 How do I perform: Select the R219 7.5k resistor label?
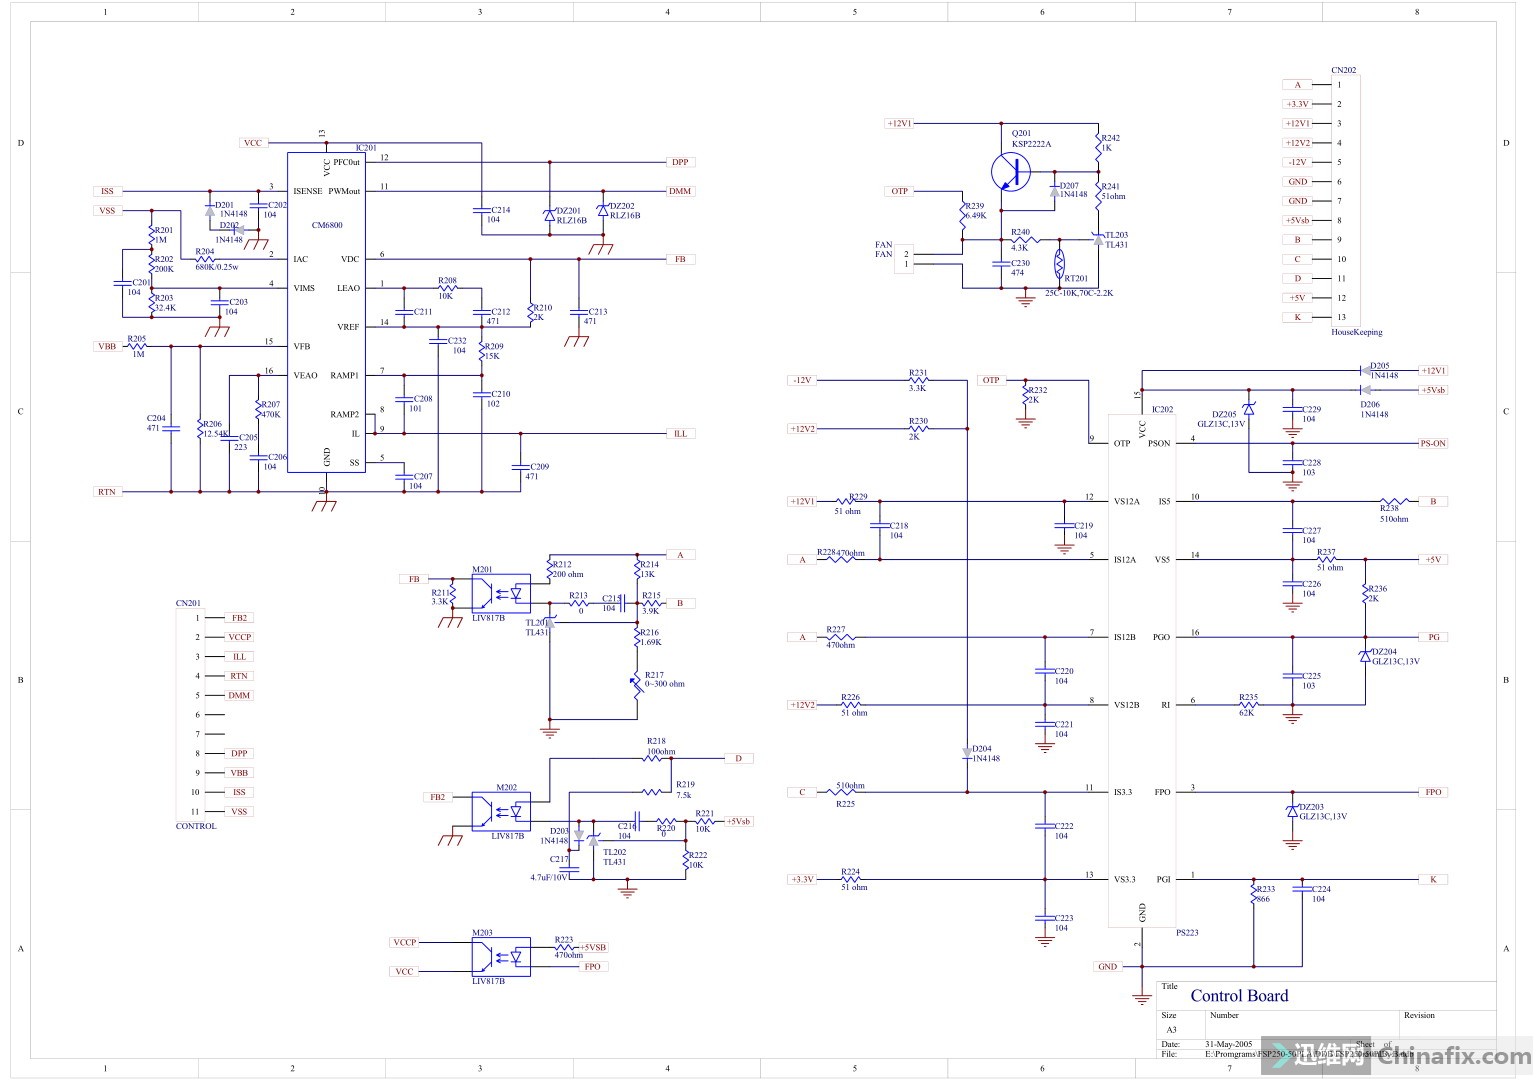tap(685, 790)
